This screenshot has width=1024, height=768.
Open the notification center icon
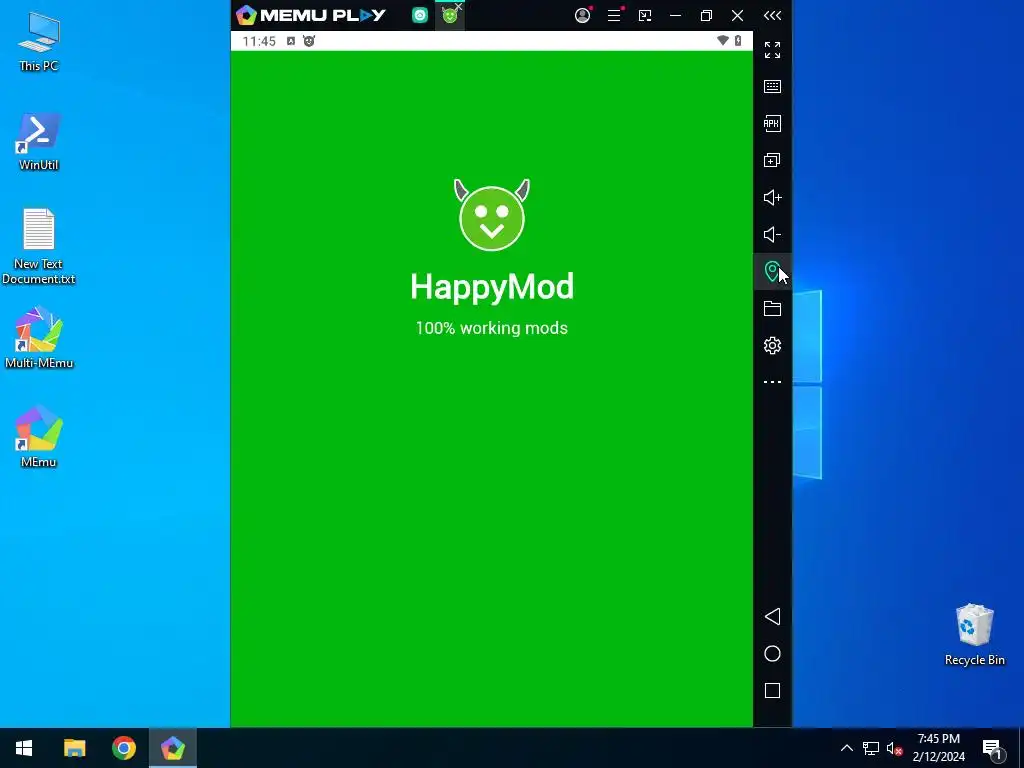click(x=992, y=748)
